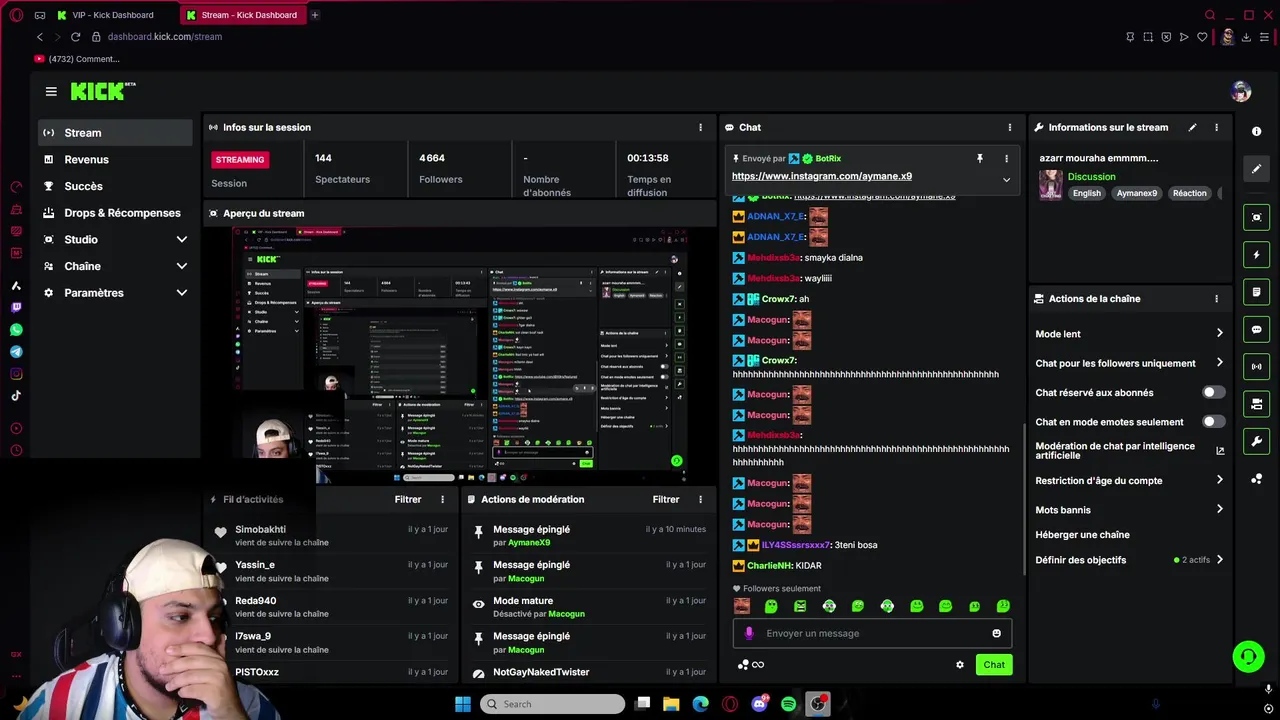Screen dimensions: 1280x720
Task: Open the pinned Instagram link
Action: tap(822, 176)
